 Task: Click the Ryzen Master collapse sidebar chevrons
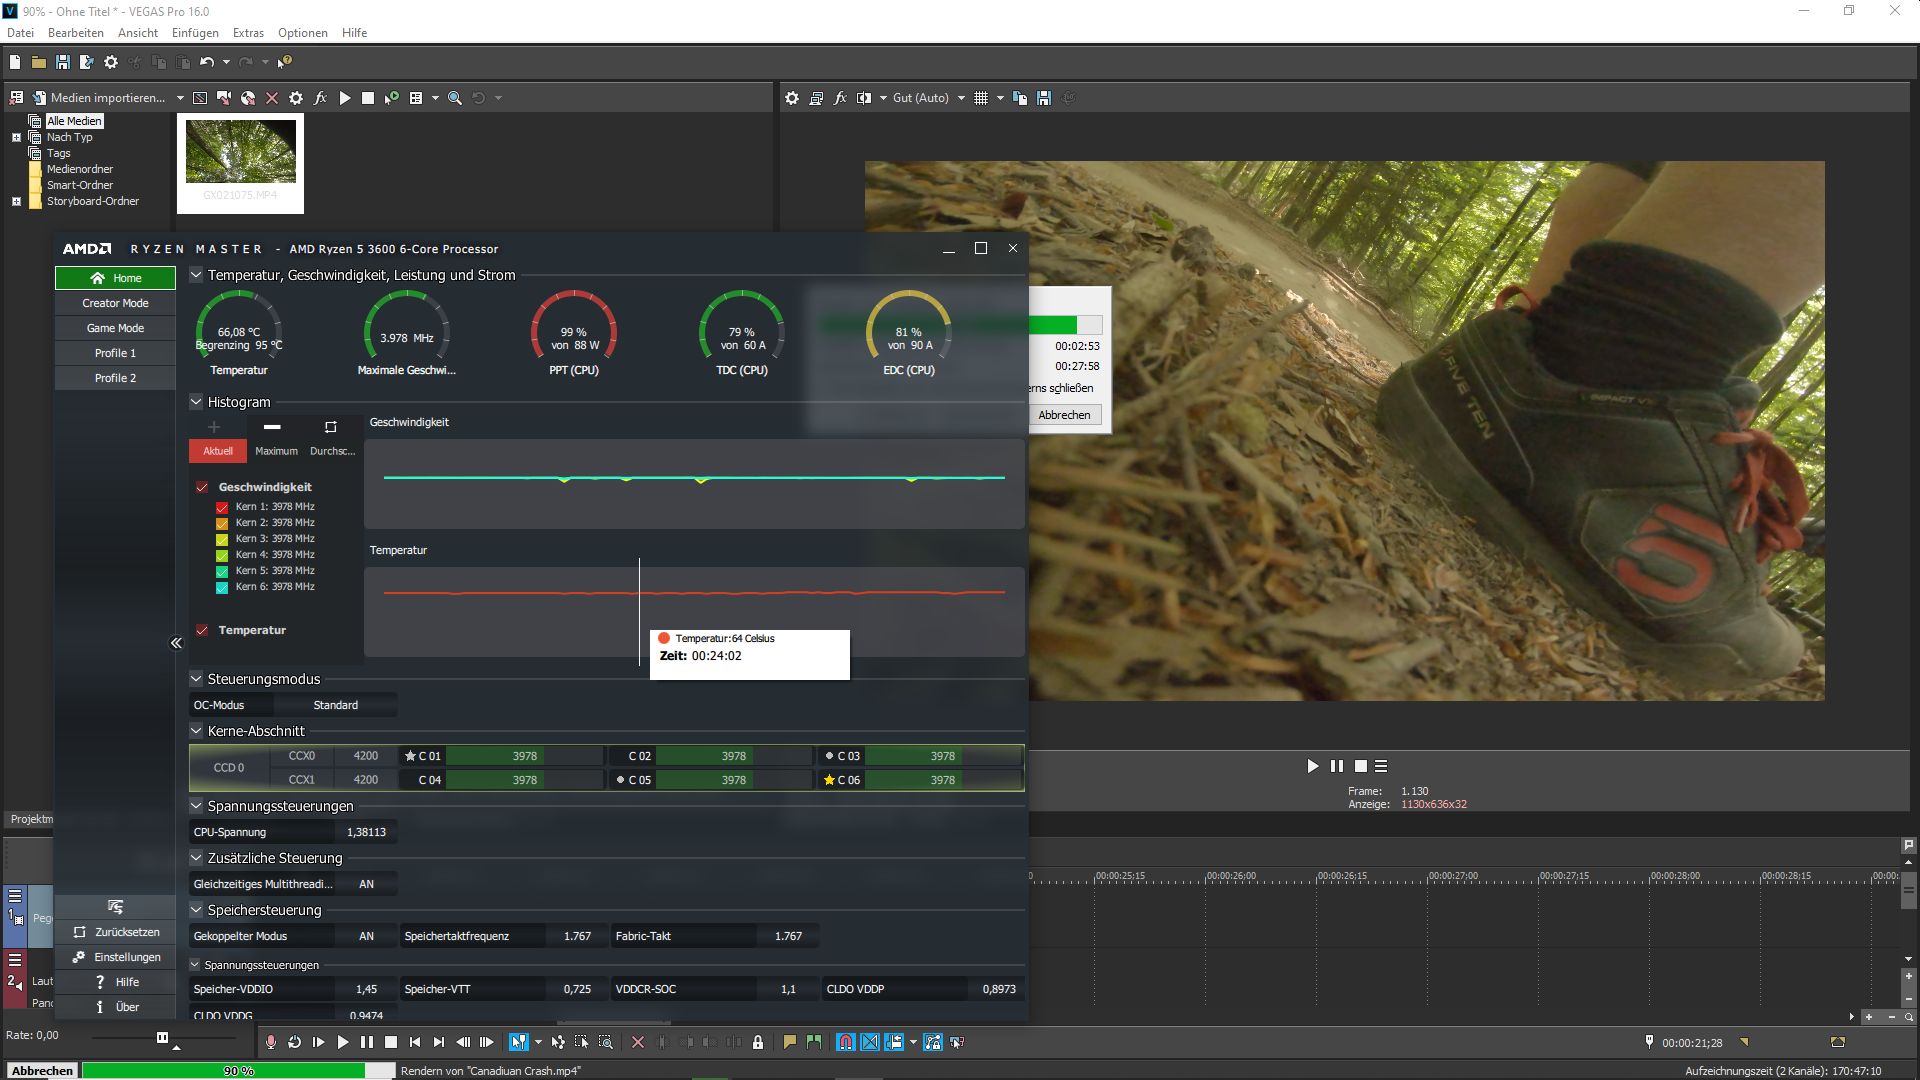(176, 643)
